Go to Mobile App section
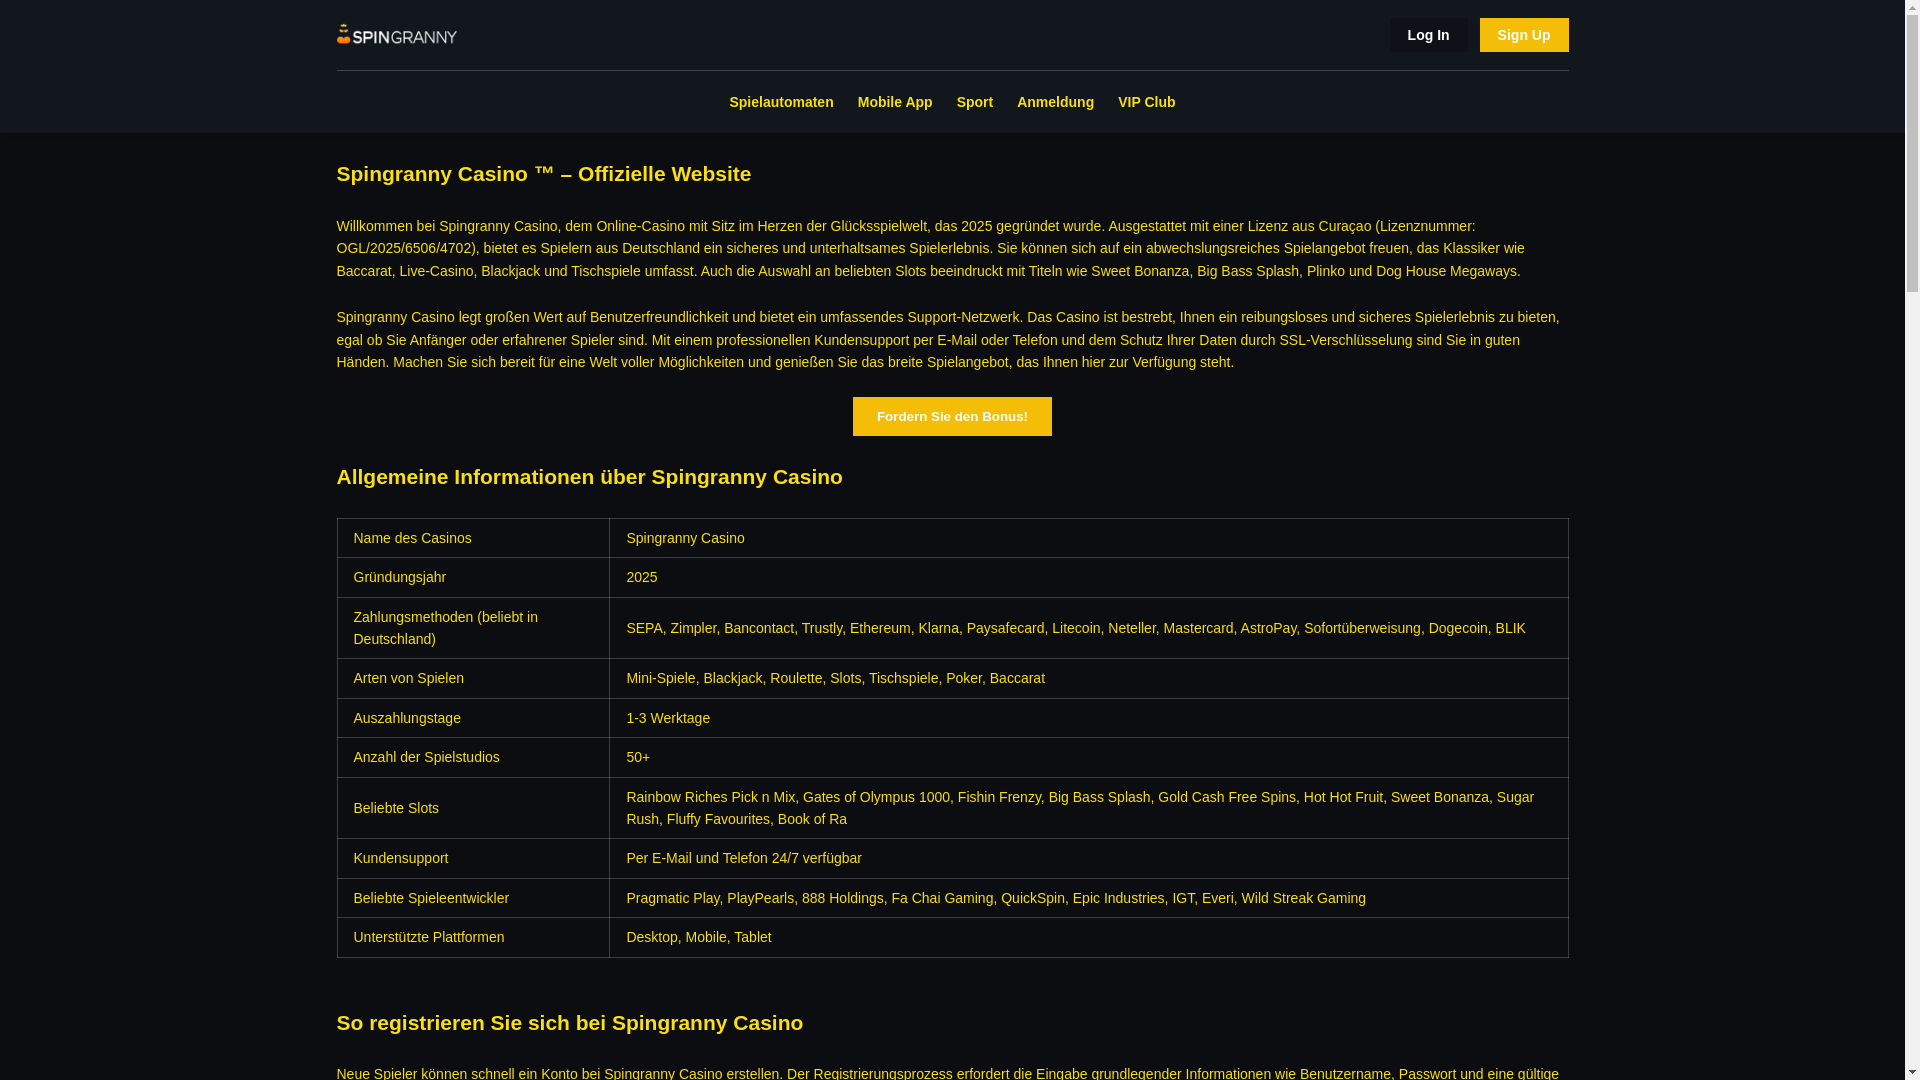Screen dimensions: 1920x1080 [x=894, y=102]
